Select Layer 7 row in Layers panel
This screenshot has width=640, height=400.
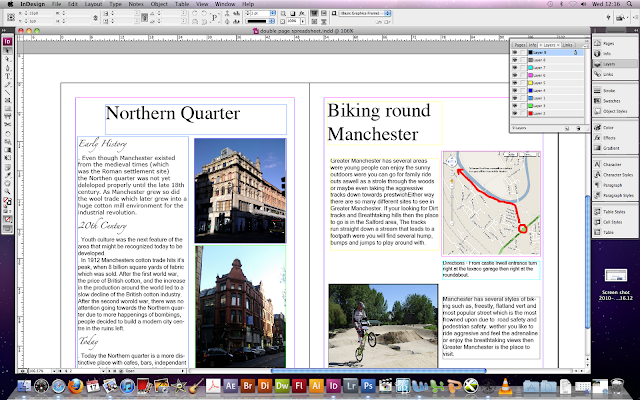[x=547, y=68]
